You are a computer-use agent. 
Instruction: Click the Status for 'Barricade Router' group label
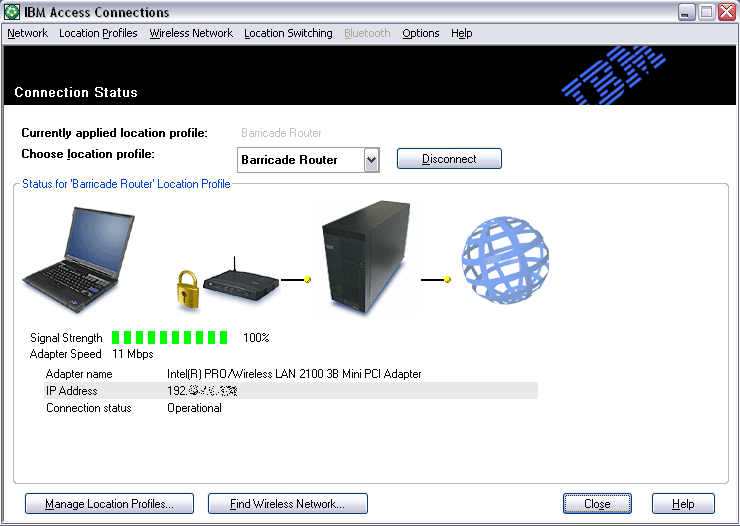[126, 184]
